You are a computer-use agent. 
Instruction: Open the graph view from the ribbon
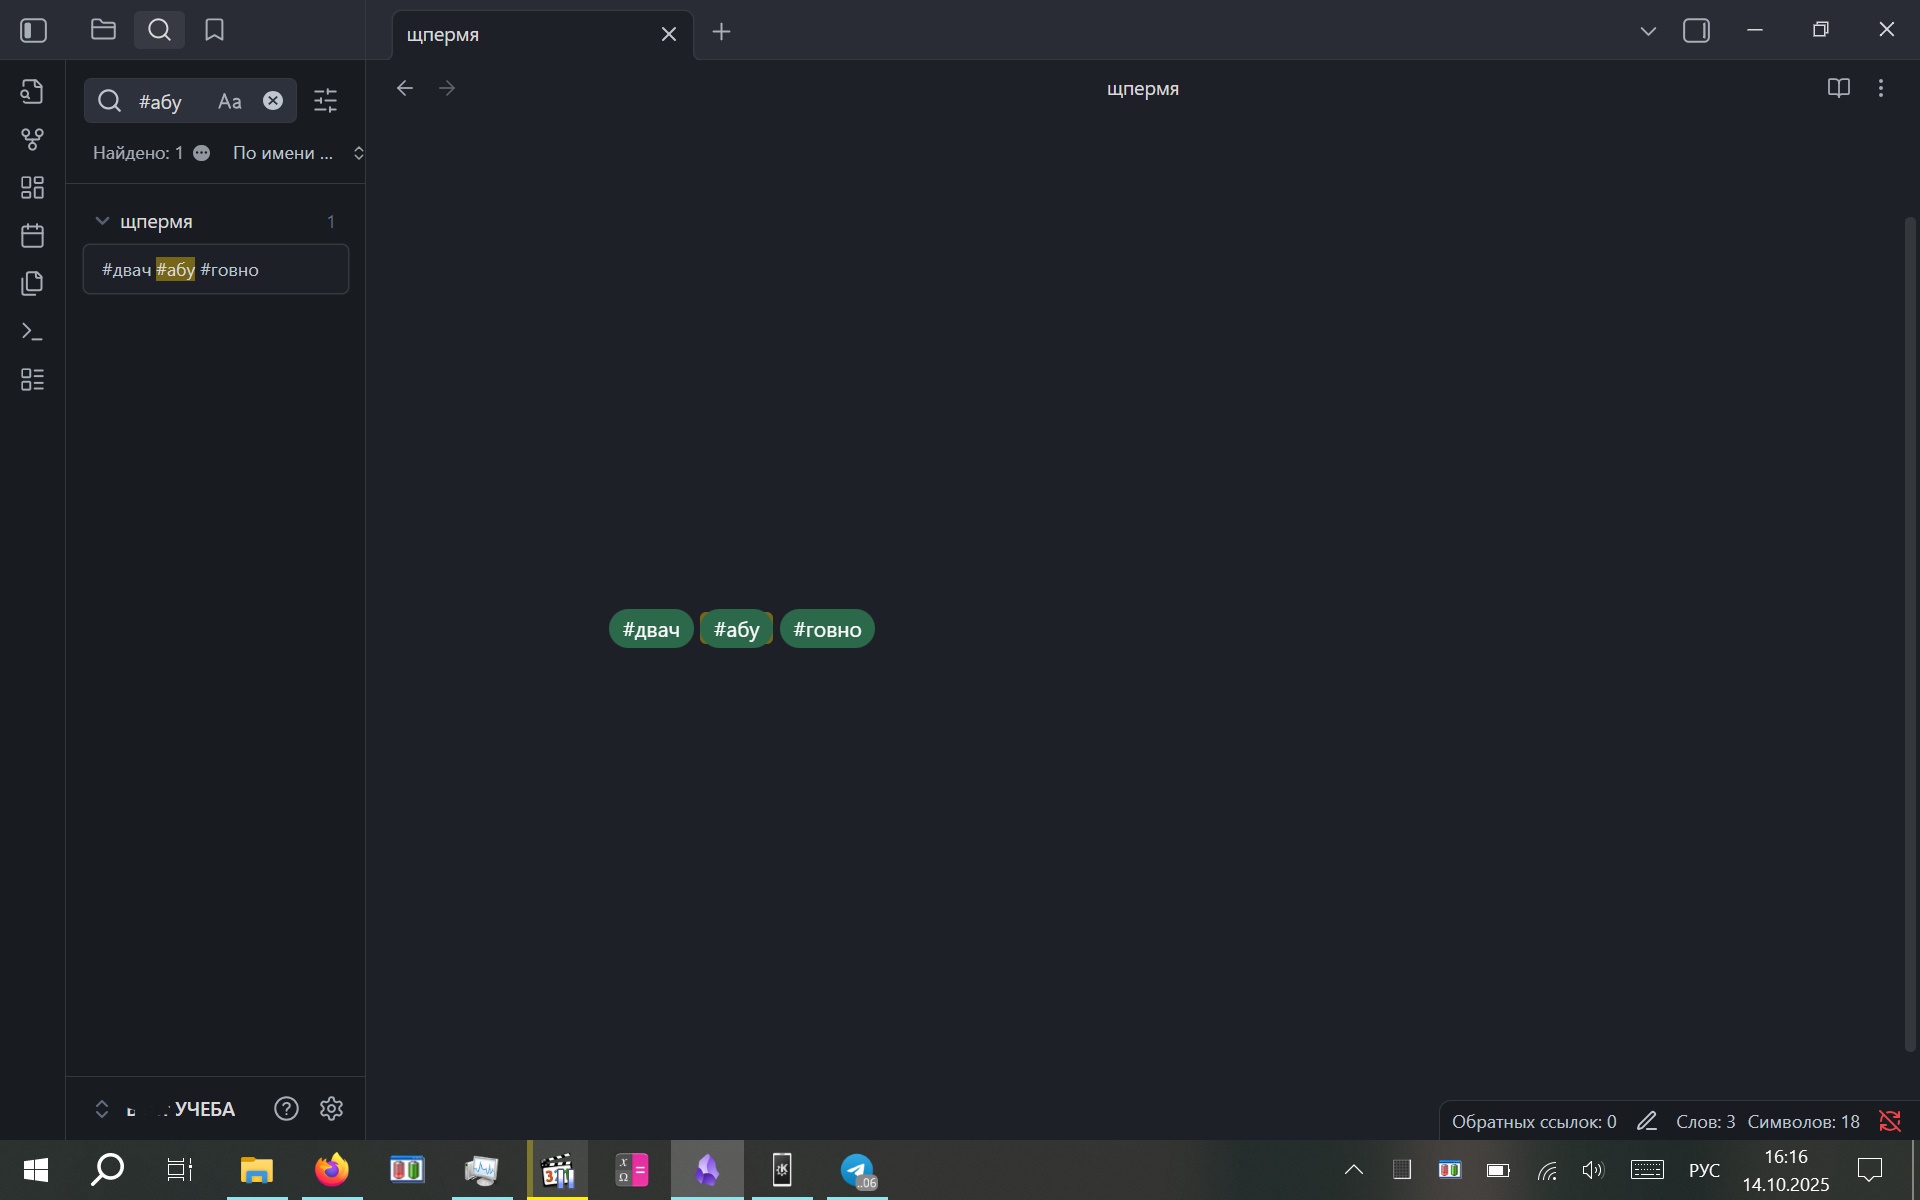[x=32, y=140]
